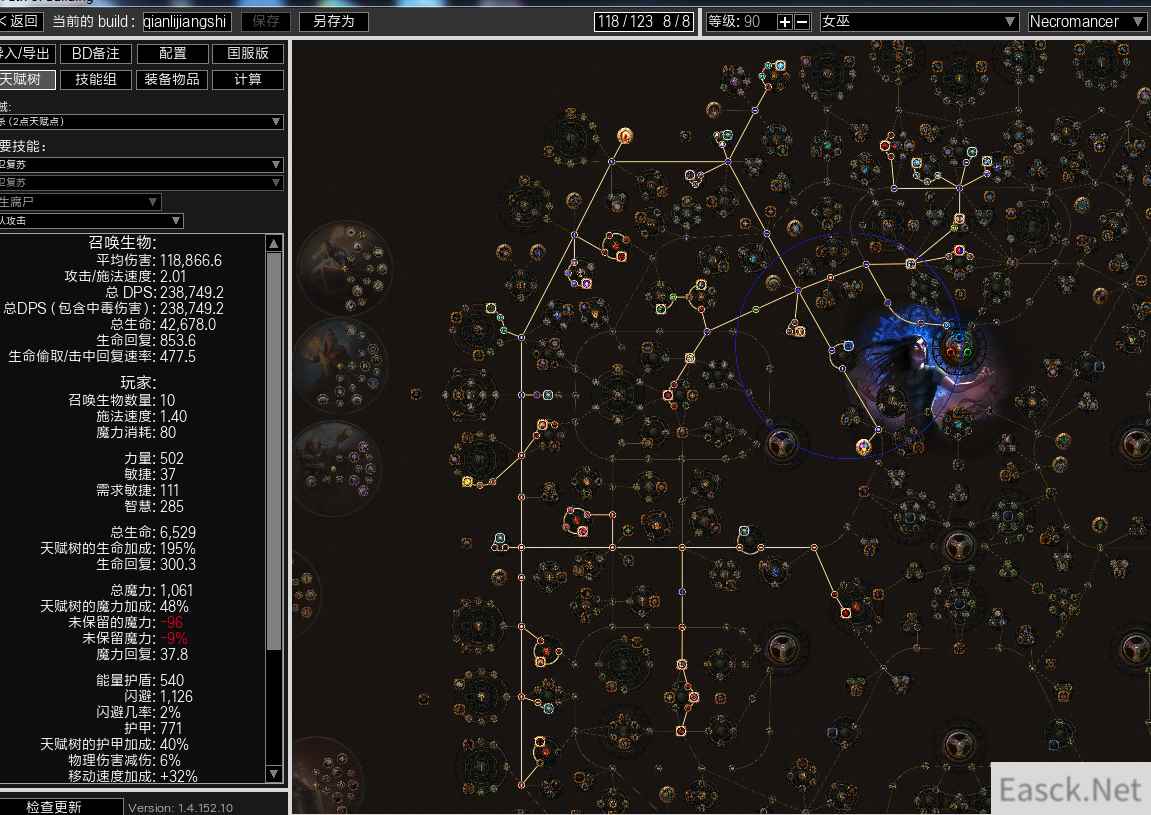Click jewel socket on the blue radius ring's lower left

pos(782,443)
